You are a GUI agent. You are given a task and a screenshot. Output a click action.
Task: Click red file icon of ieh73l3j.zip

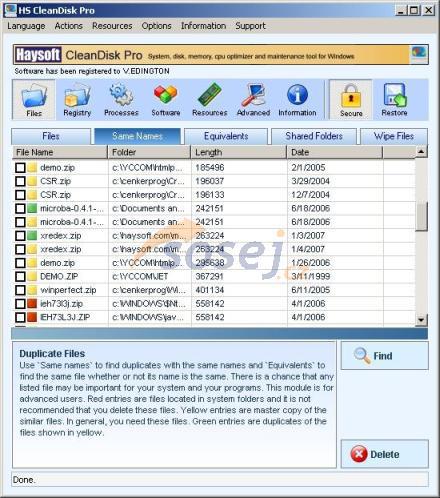(32, 304)
